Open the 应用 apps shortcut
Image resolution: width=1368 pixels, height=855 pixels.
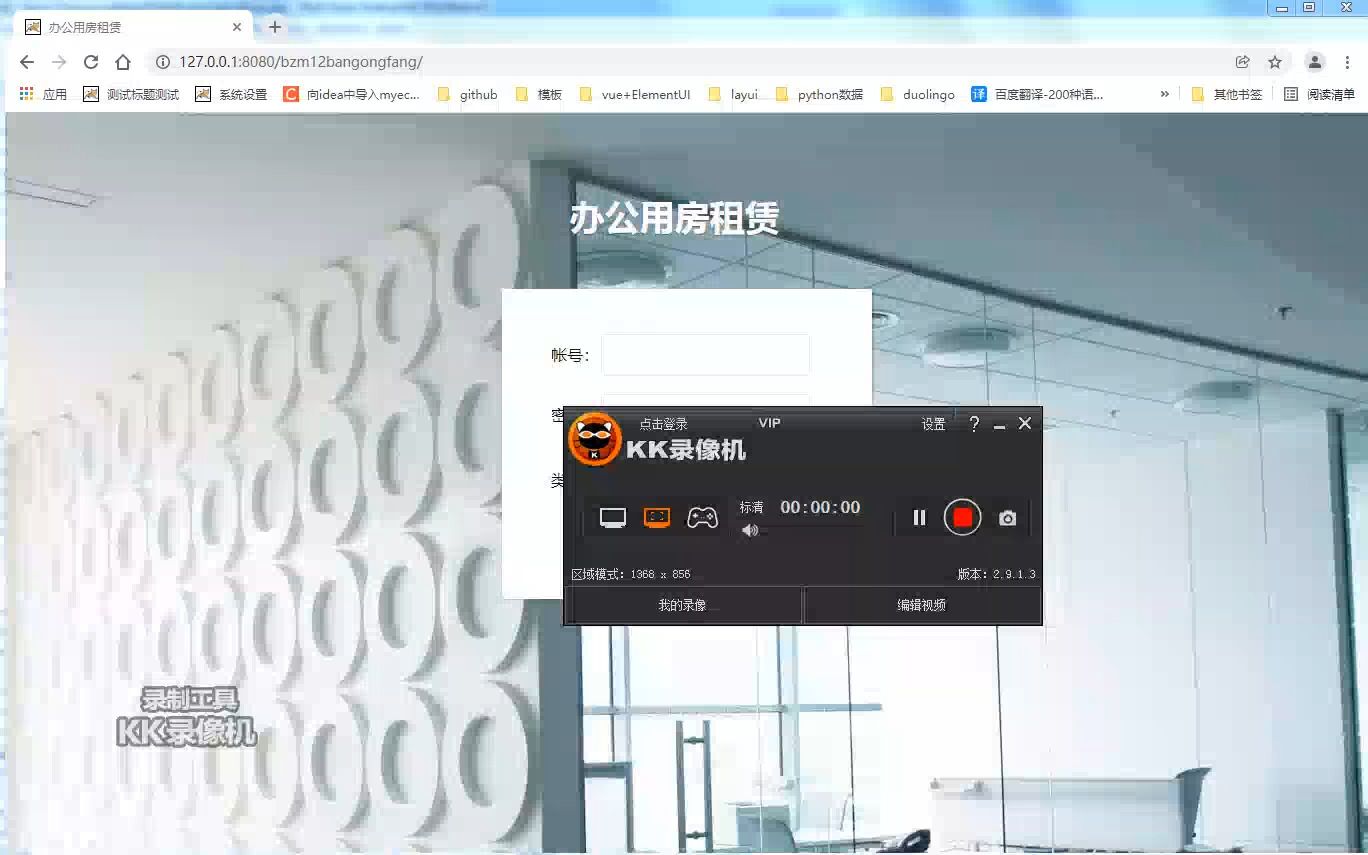point(43,95)
